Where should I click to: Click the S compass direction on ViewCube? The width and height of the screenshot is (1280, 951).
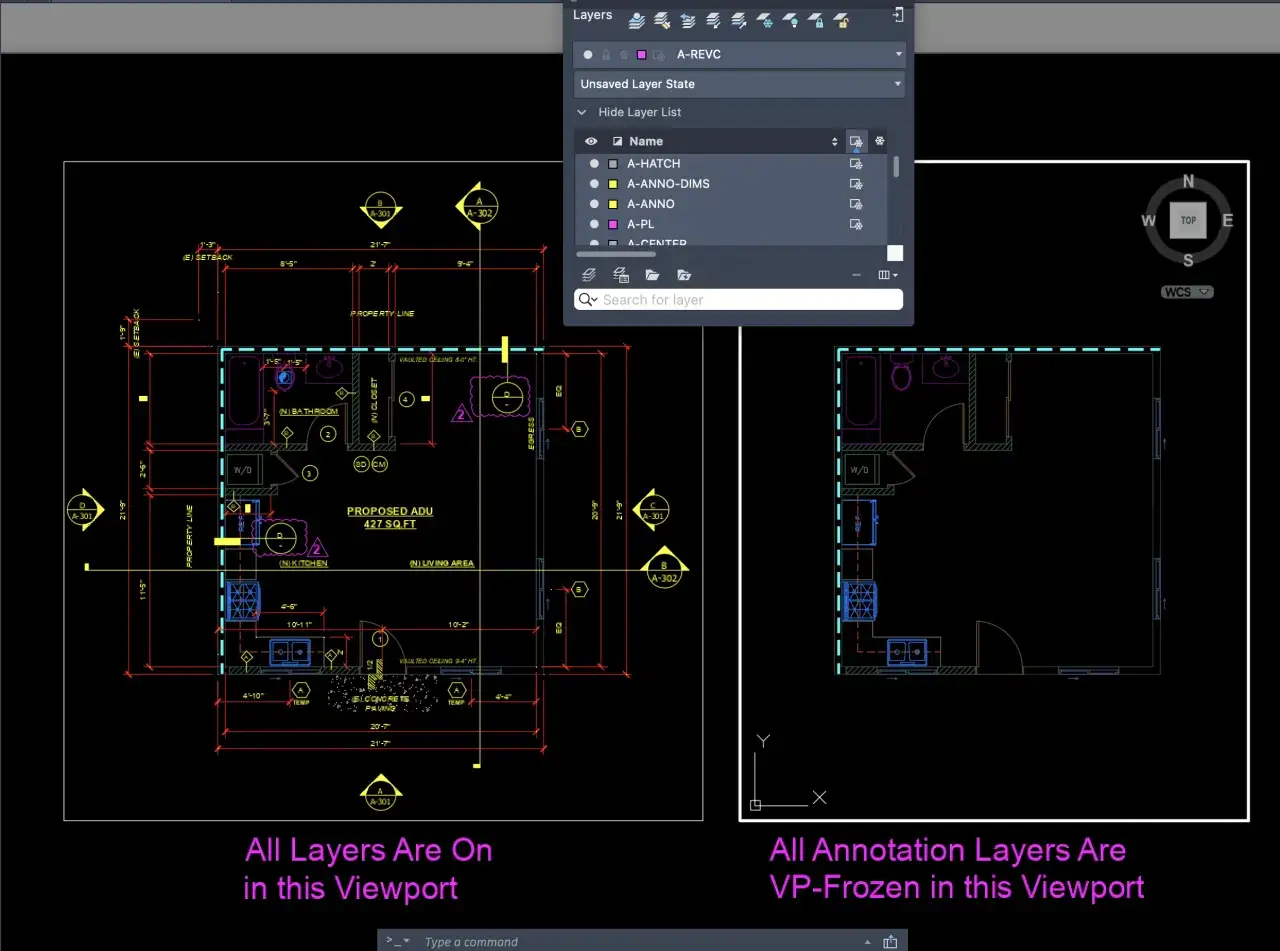coord(1189,261)
